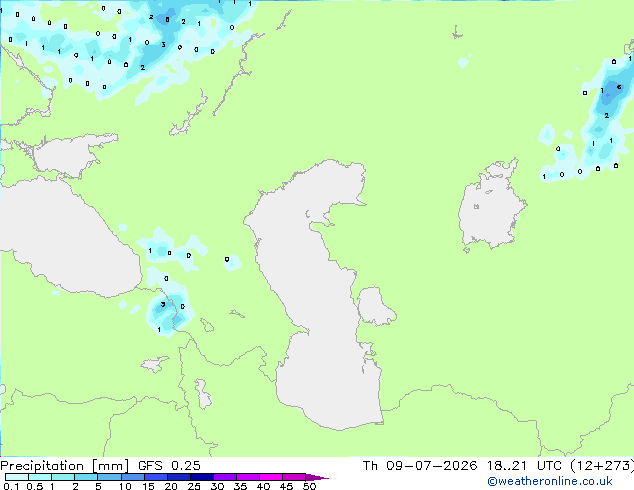Select the 40–45 mm magenta legend swatch

(271, 477)
